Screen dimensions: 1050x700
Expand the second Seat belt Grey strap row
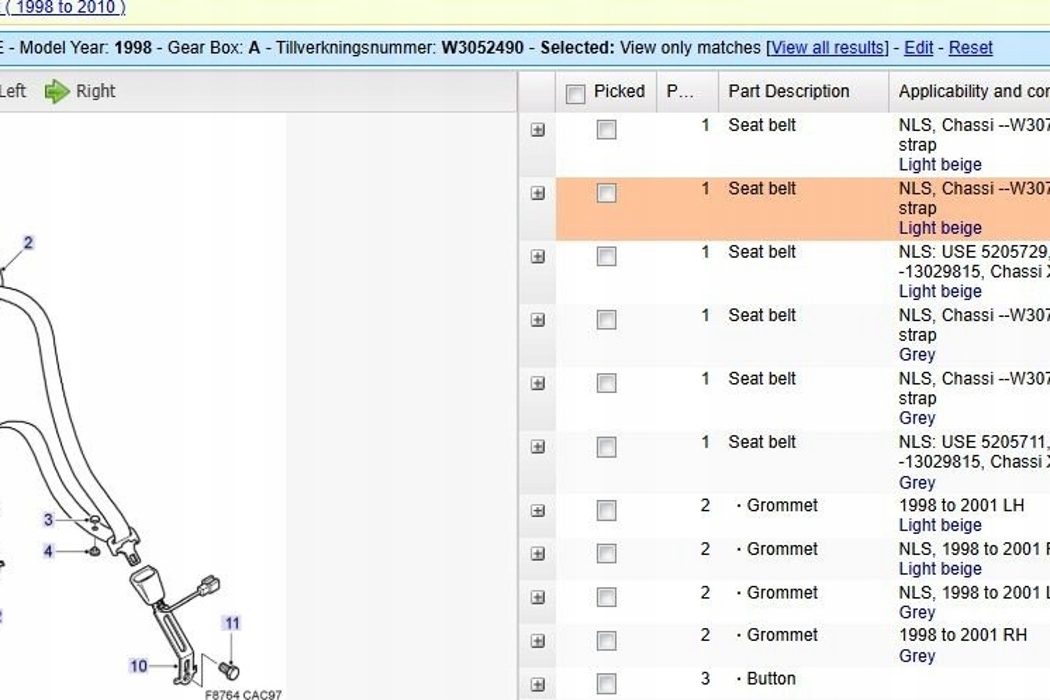tap(538, 383)
